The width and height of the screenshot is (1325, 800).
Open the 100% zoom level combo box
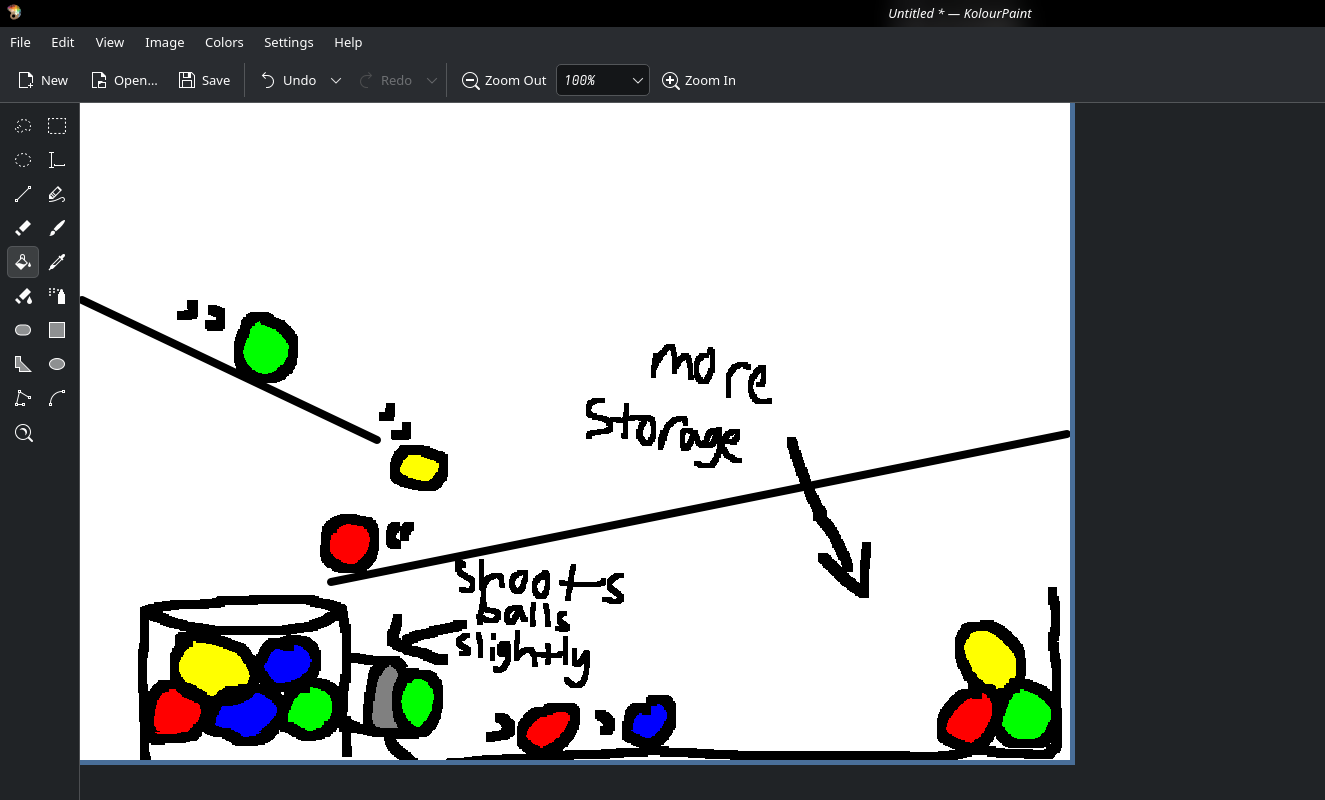click(x=602, y=81)
